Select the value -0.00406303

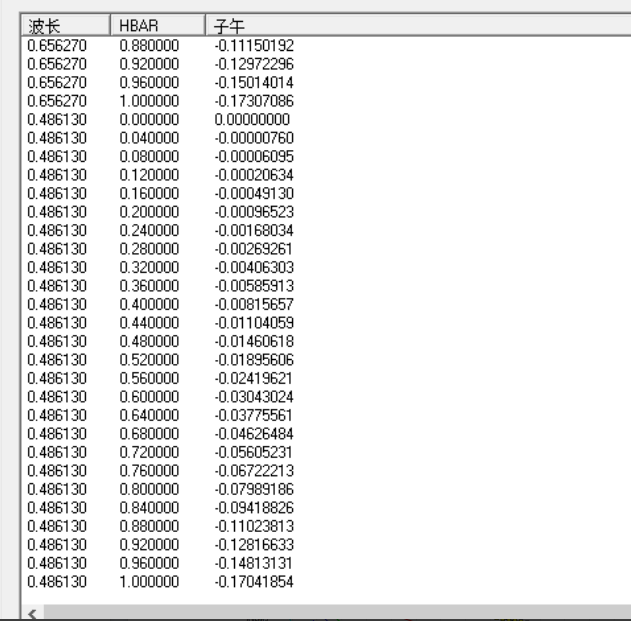pos(254,268)
